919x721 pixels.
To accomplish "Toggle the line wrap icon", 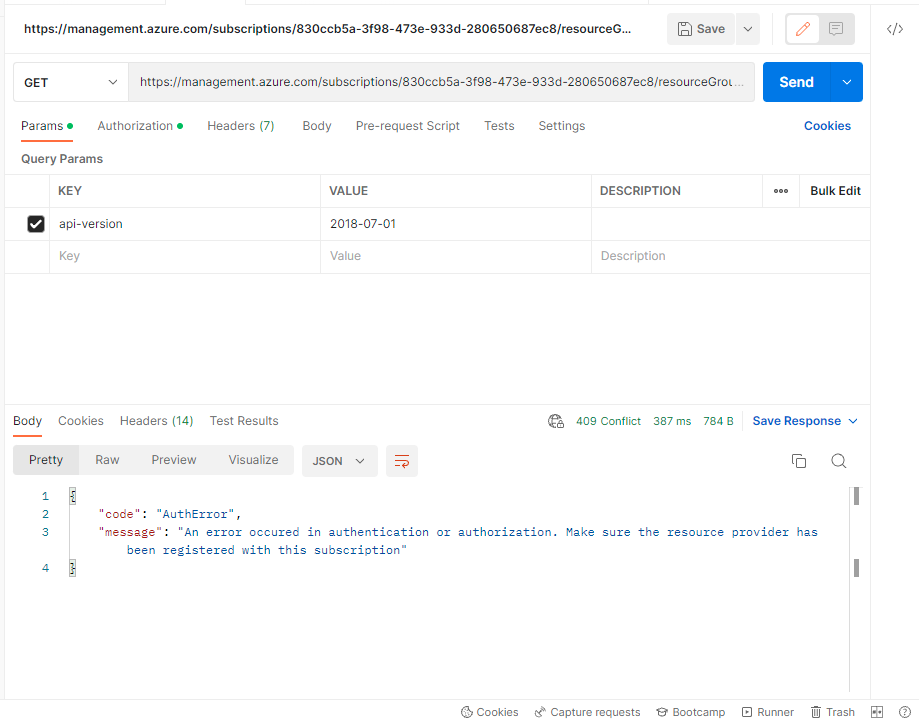I will 401,461.
